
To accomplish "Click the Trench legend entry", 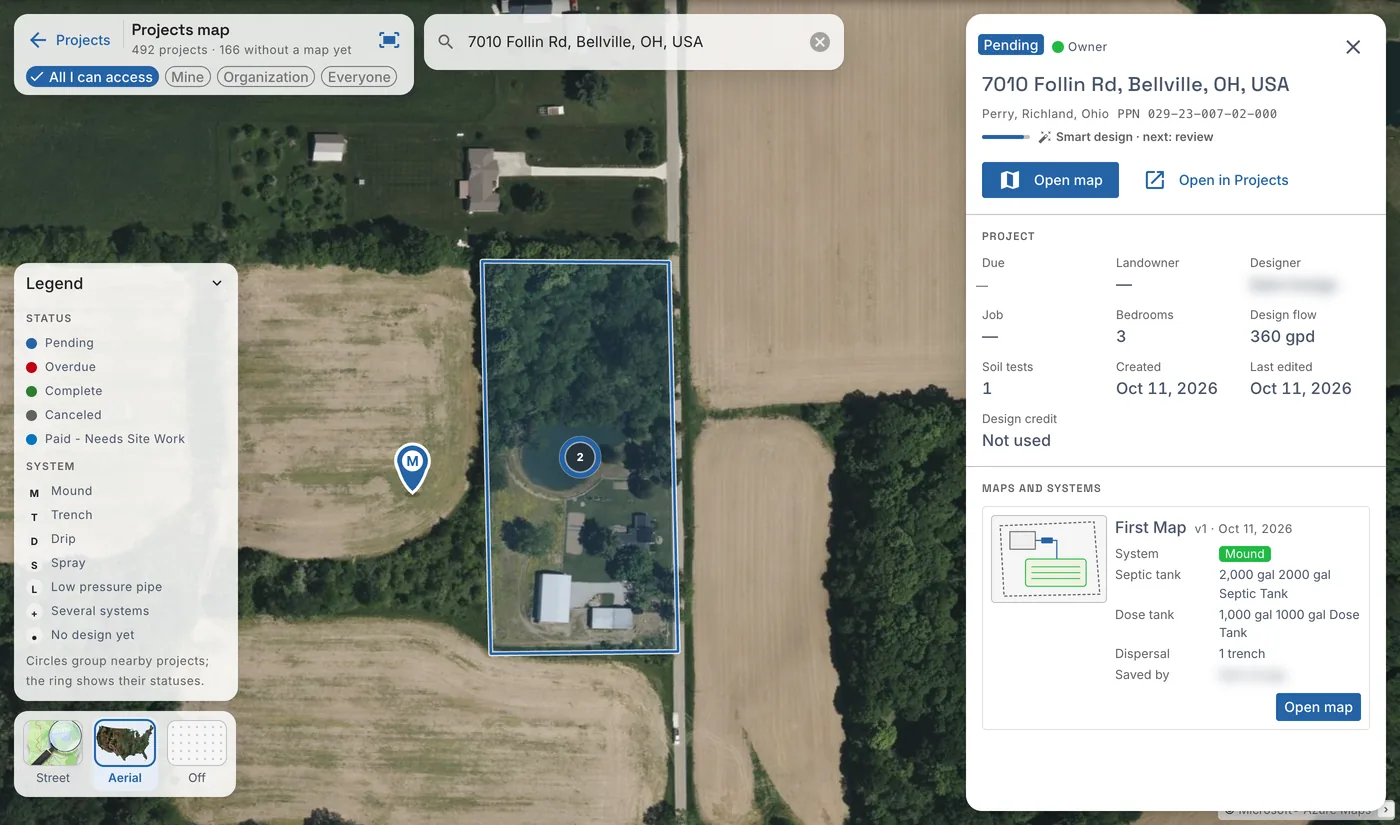I will (59, 515).
